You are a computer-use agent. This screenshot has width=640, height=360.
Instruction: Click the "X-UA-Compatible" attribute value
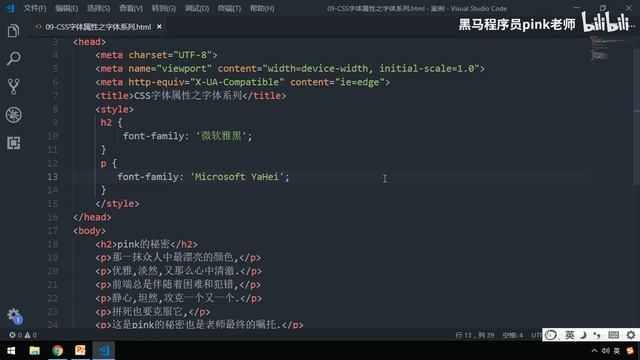tap(237, 82)
